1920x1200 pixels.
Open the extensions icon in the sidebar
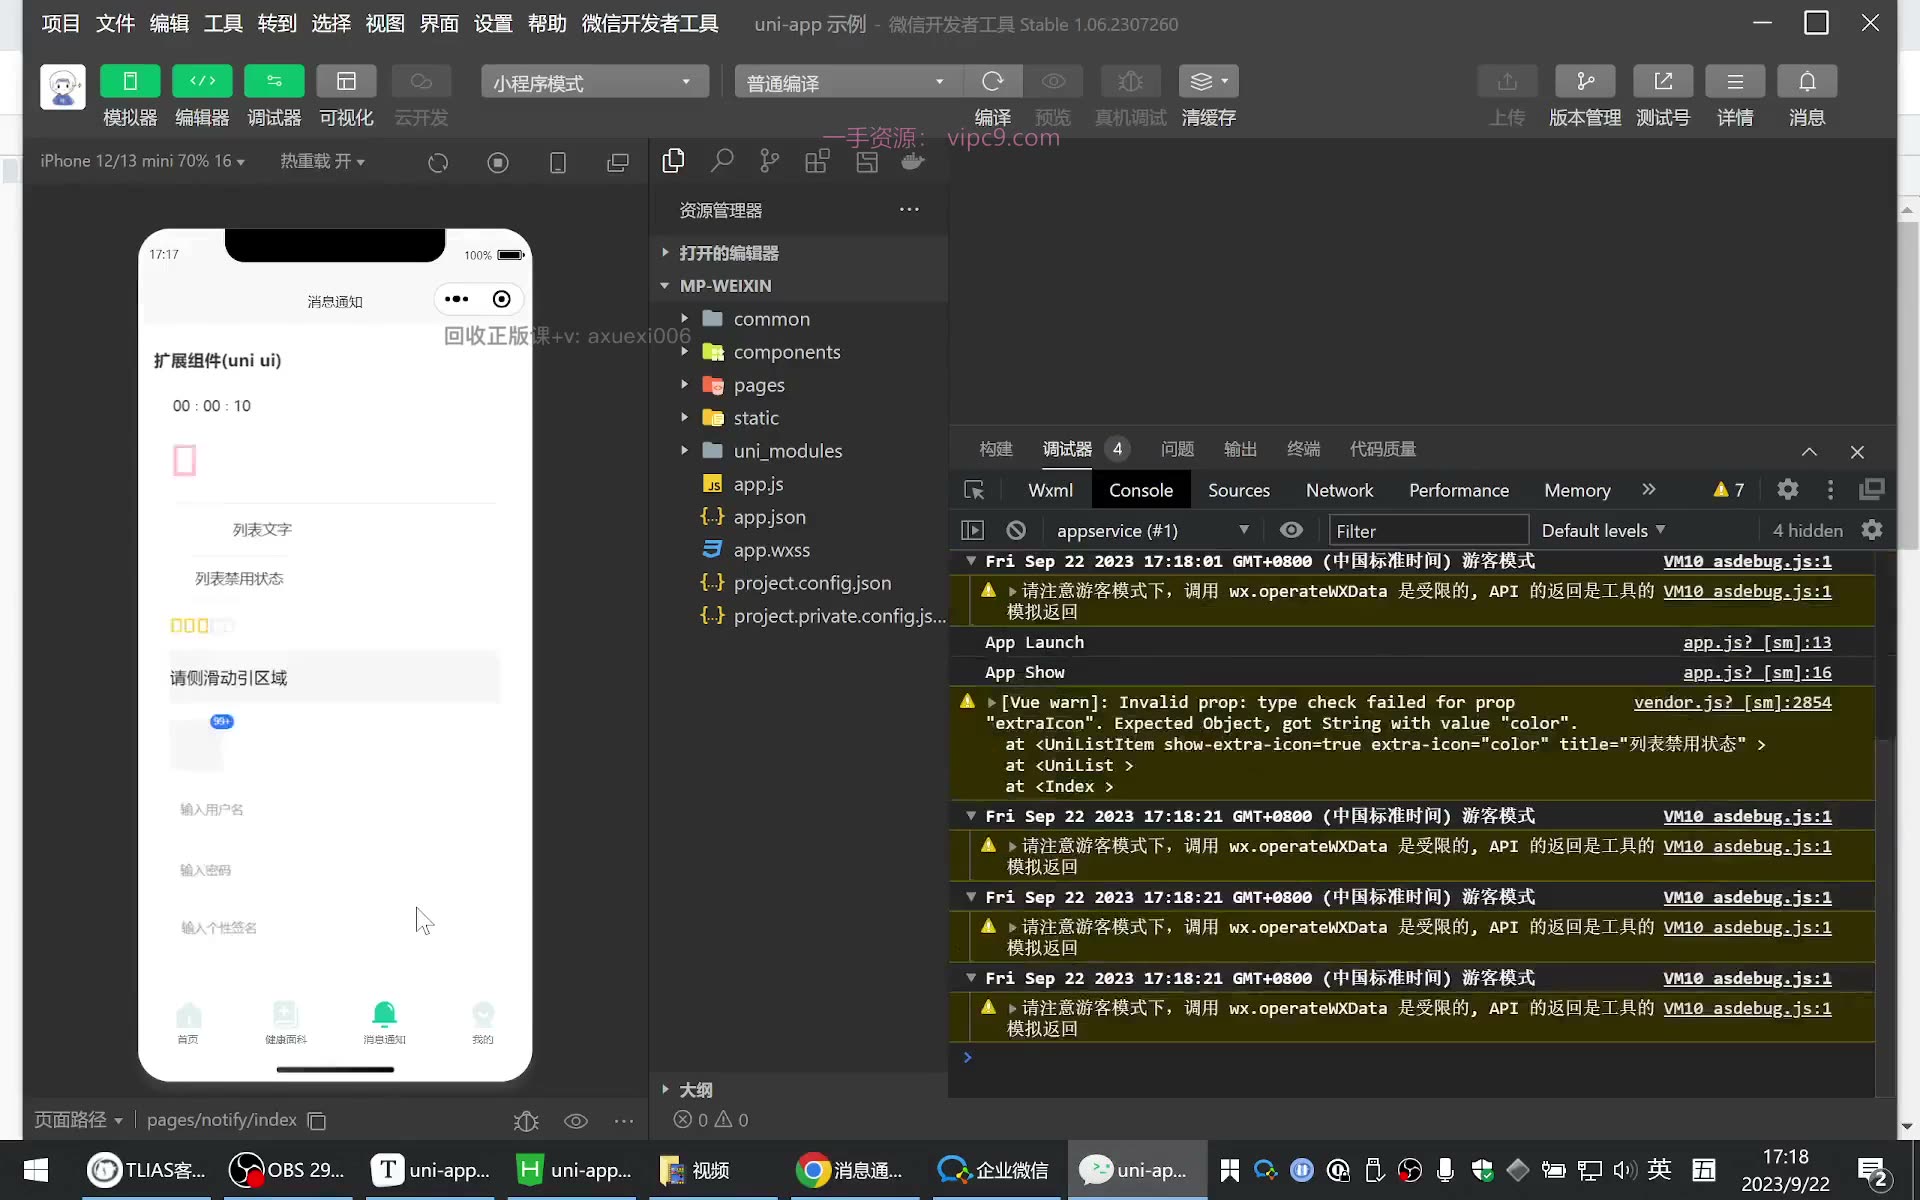point(817,161)
